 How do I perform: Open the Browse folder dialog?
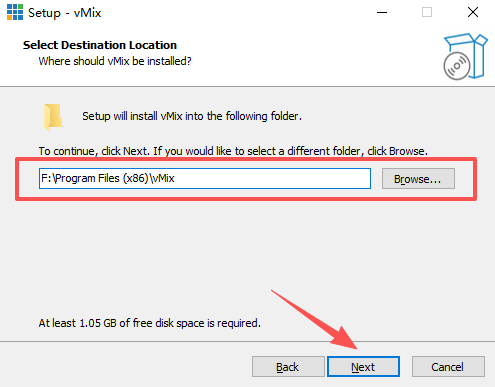[x=418, y=179]
